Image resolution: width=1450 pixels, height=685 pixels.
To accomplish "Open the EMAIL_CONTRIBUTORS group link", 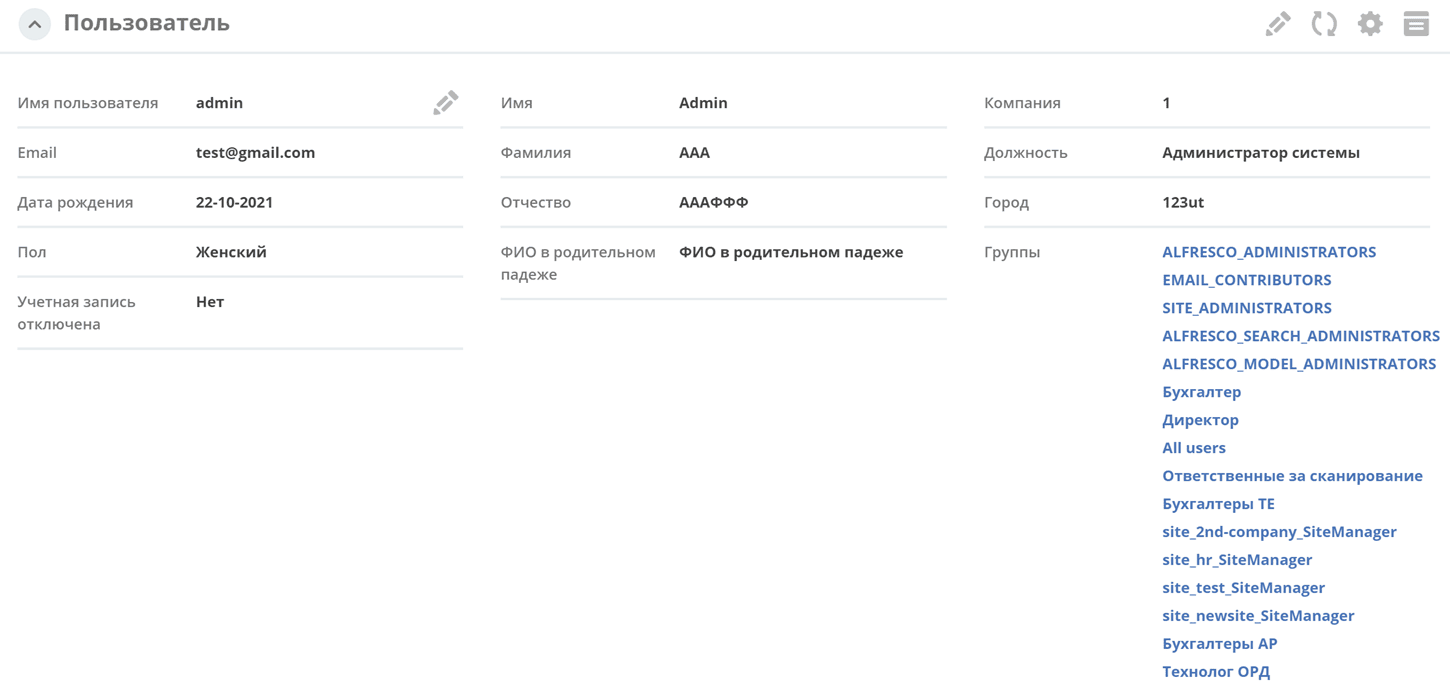I will pyautogui.click(x=1246, y=280).
